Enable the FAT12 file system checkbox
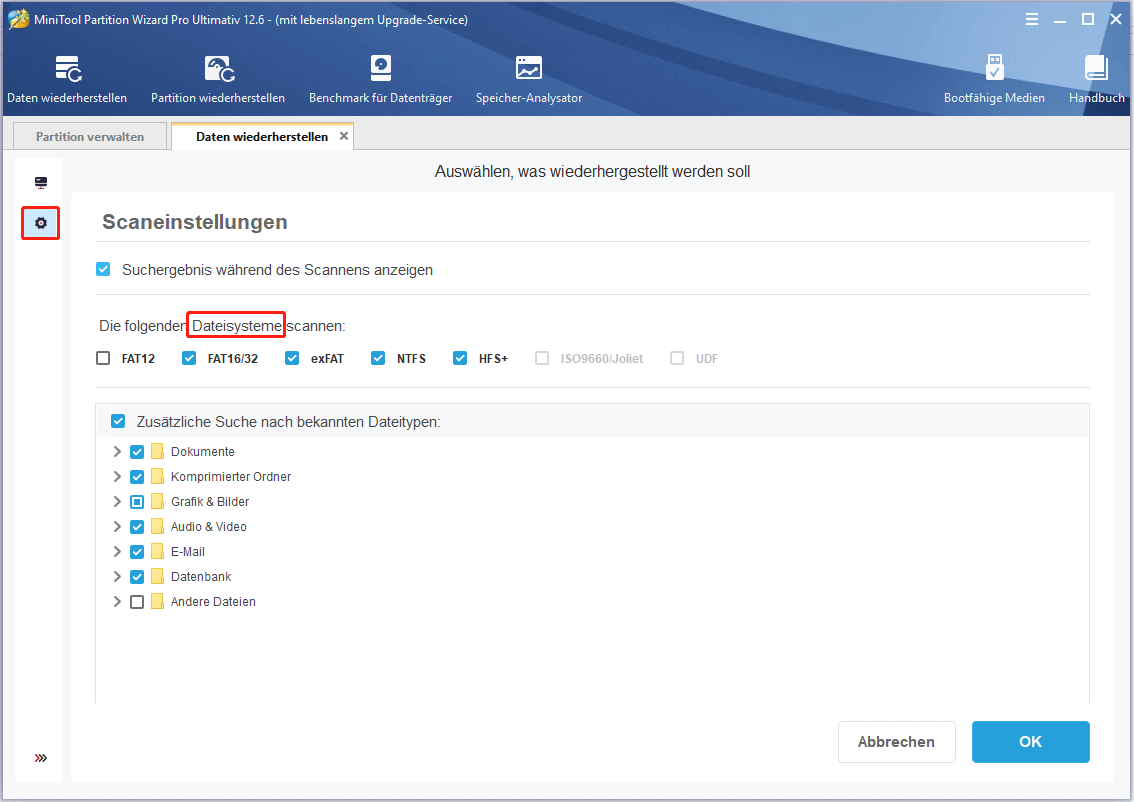Screen dimensions: 1134x802 [103, 358]
